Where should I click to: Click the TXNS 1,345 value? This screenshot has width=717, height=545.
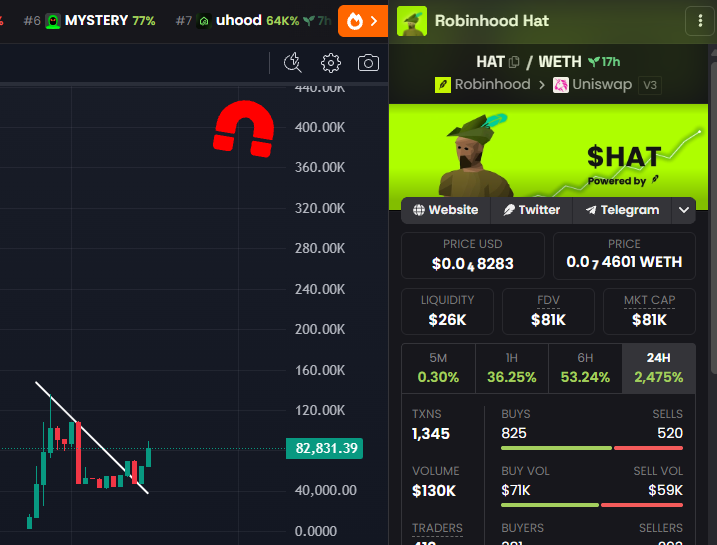431,433
